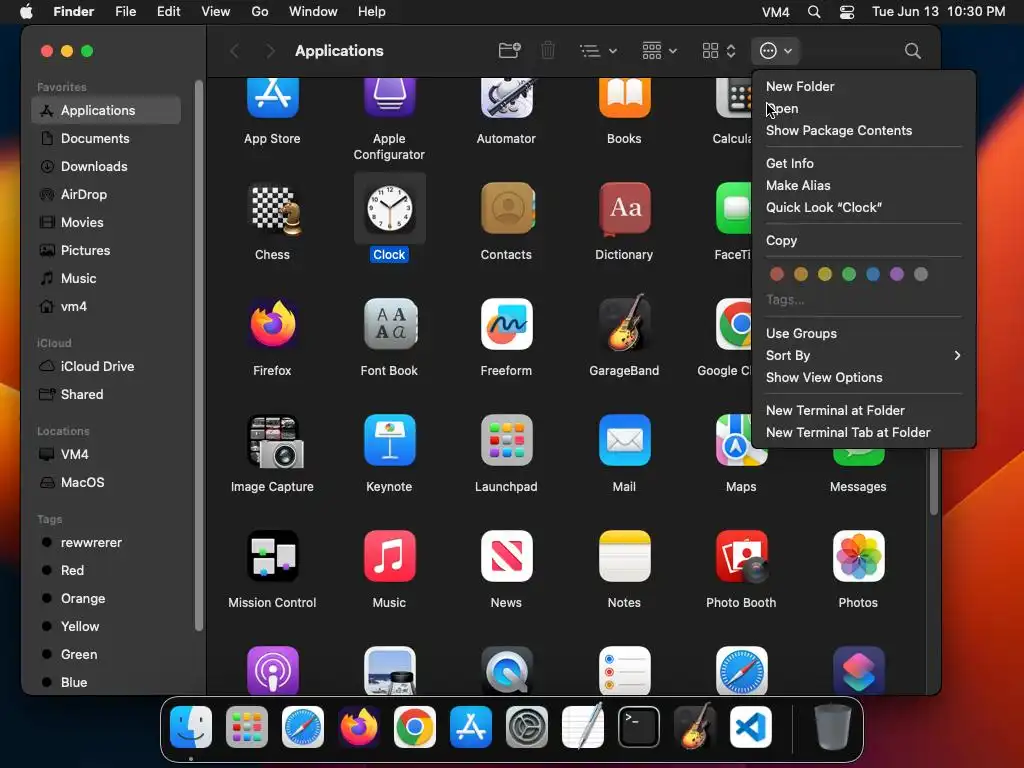Click the New Folder toolbar icon

tap(509, 50)
